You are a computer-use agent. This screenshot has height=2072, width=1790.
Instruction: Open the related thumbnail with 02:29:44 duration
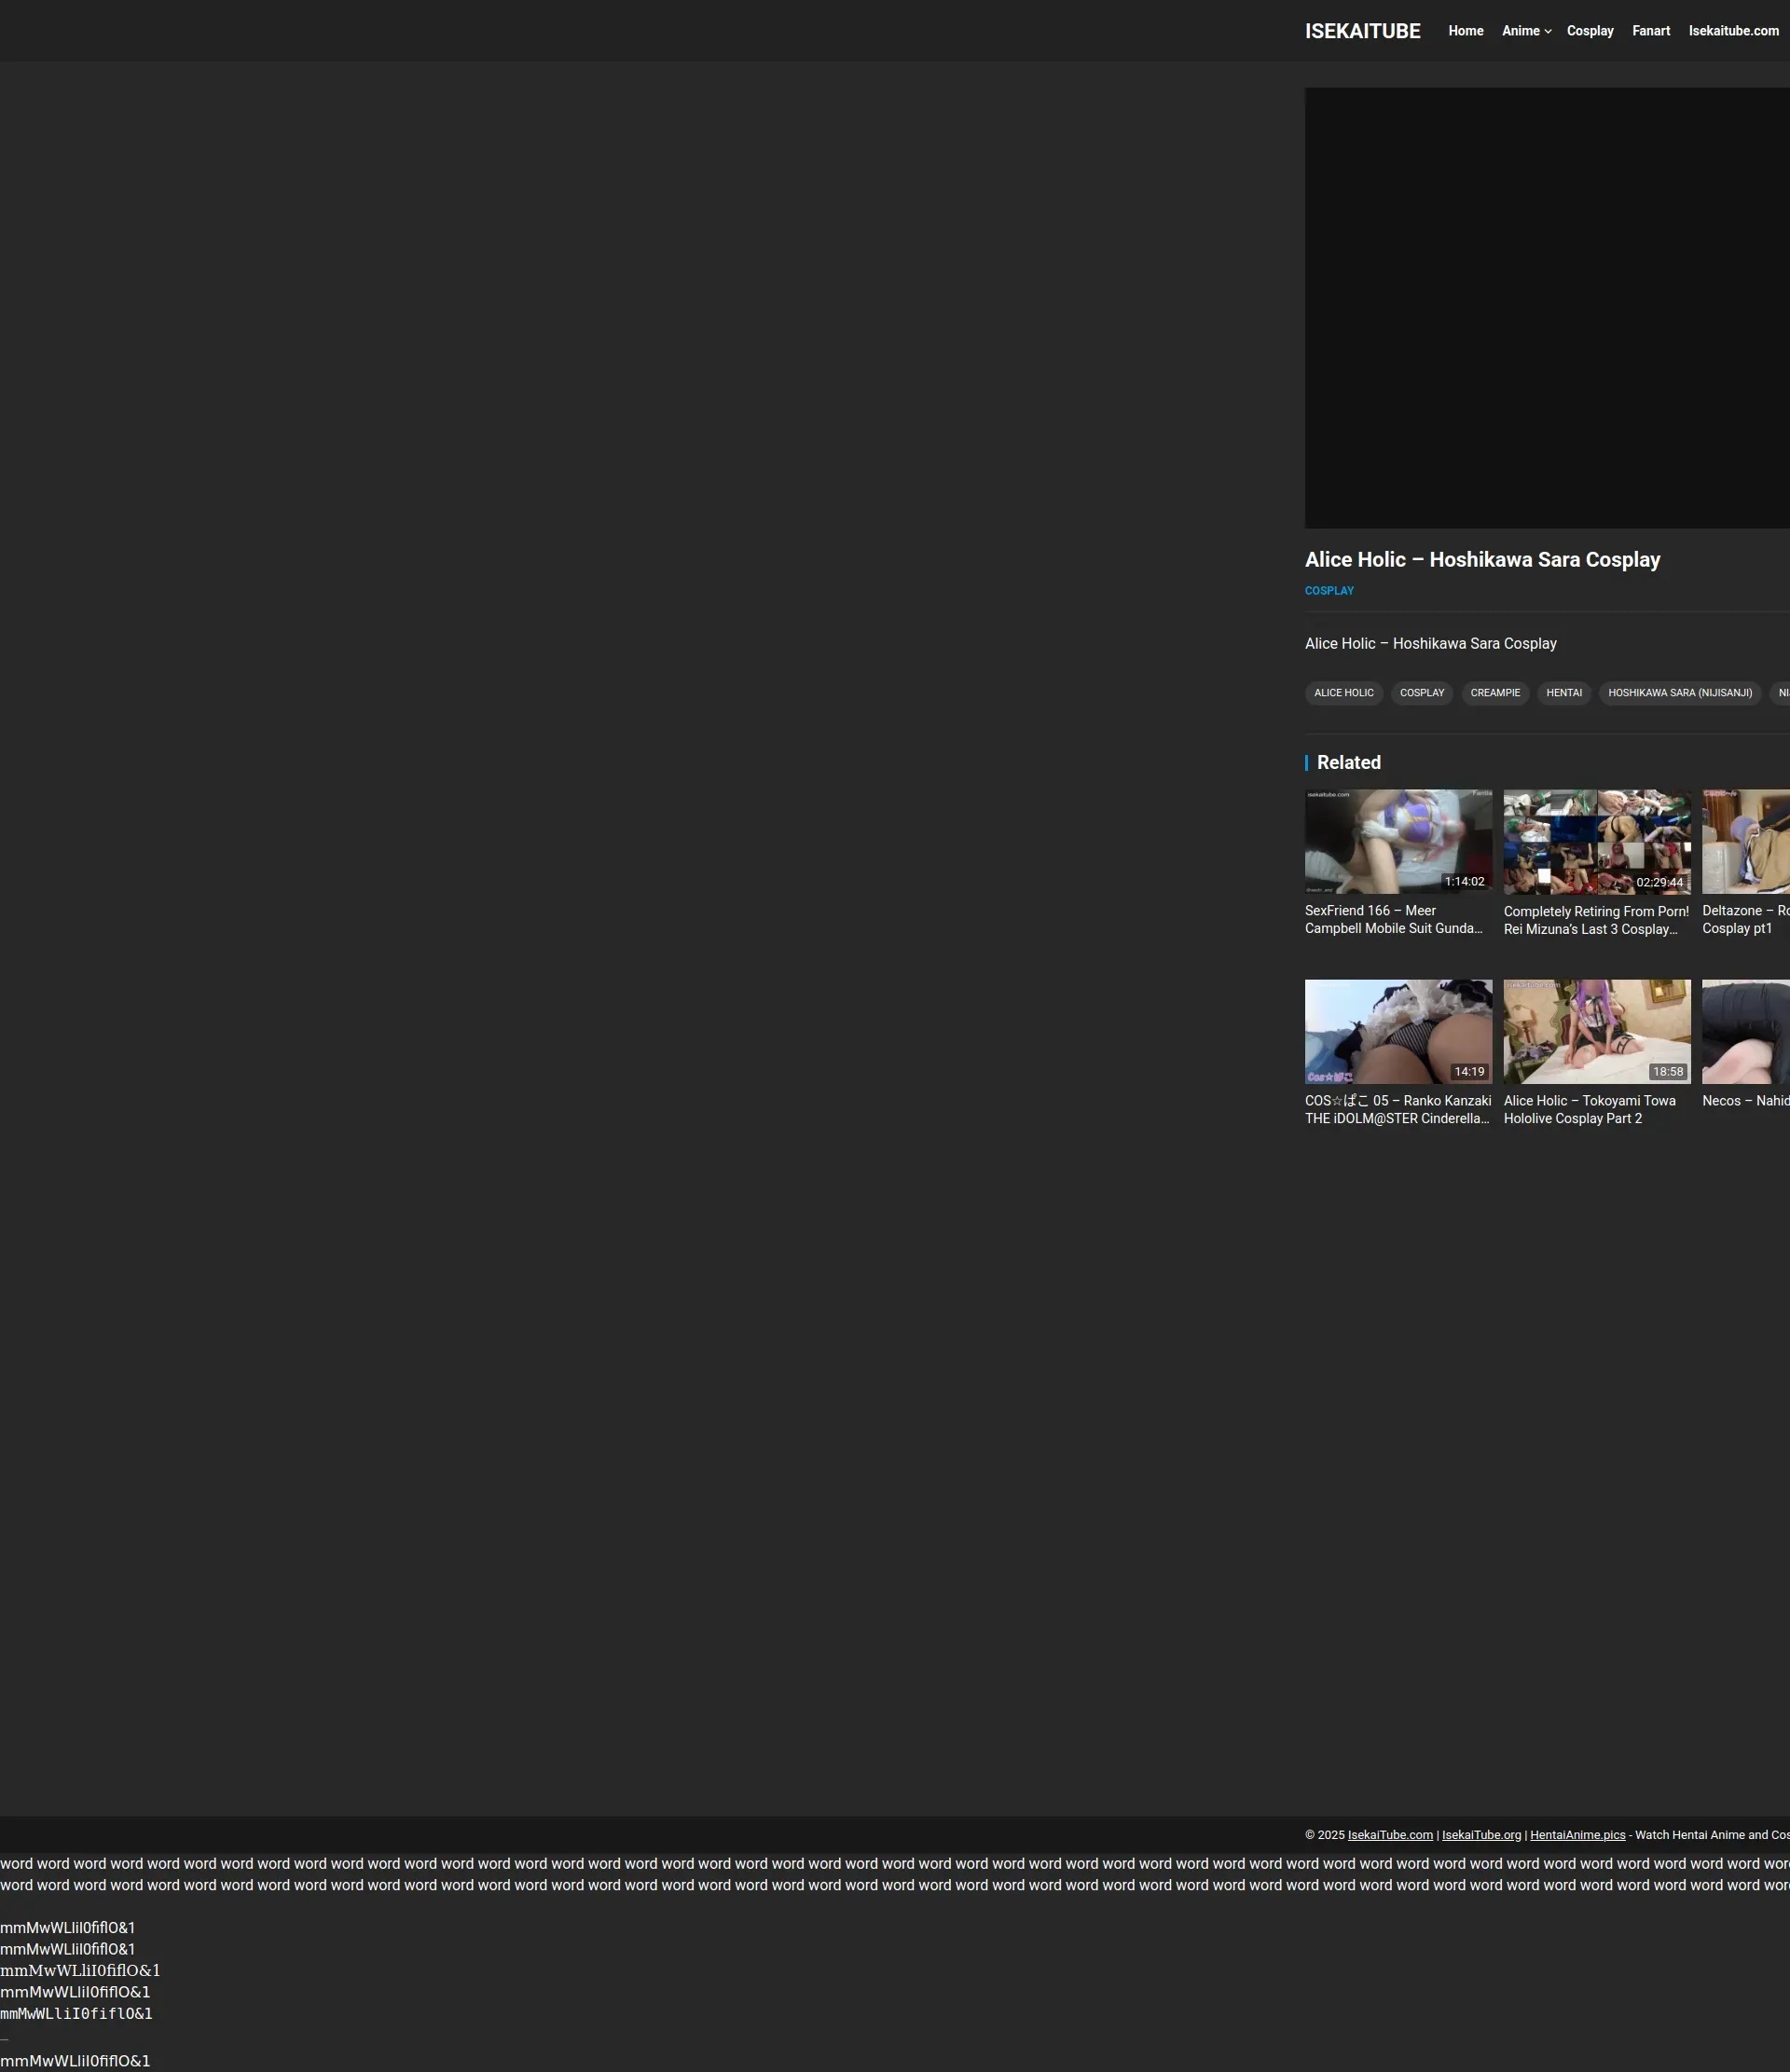click(1596, 841)
